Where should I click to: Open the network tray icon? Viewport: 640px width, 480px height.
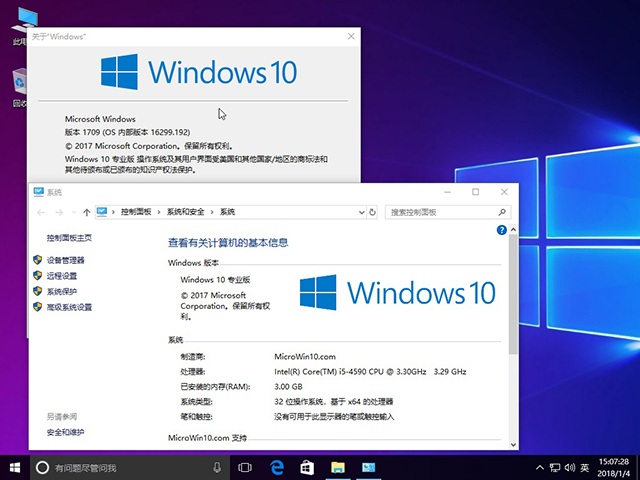(555, 468)
